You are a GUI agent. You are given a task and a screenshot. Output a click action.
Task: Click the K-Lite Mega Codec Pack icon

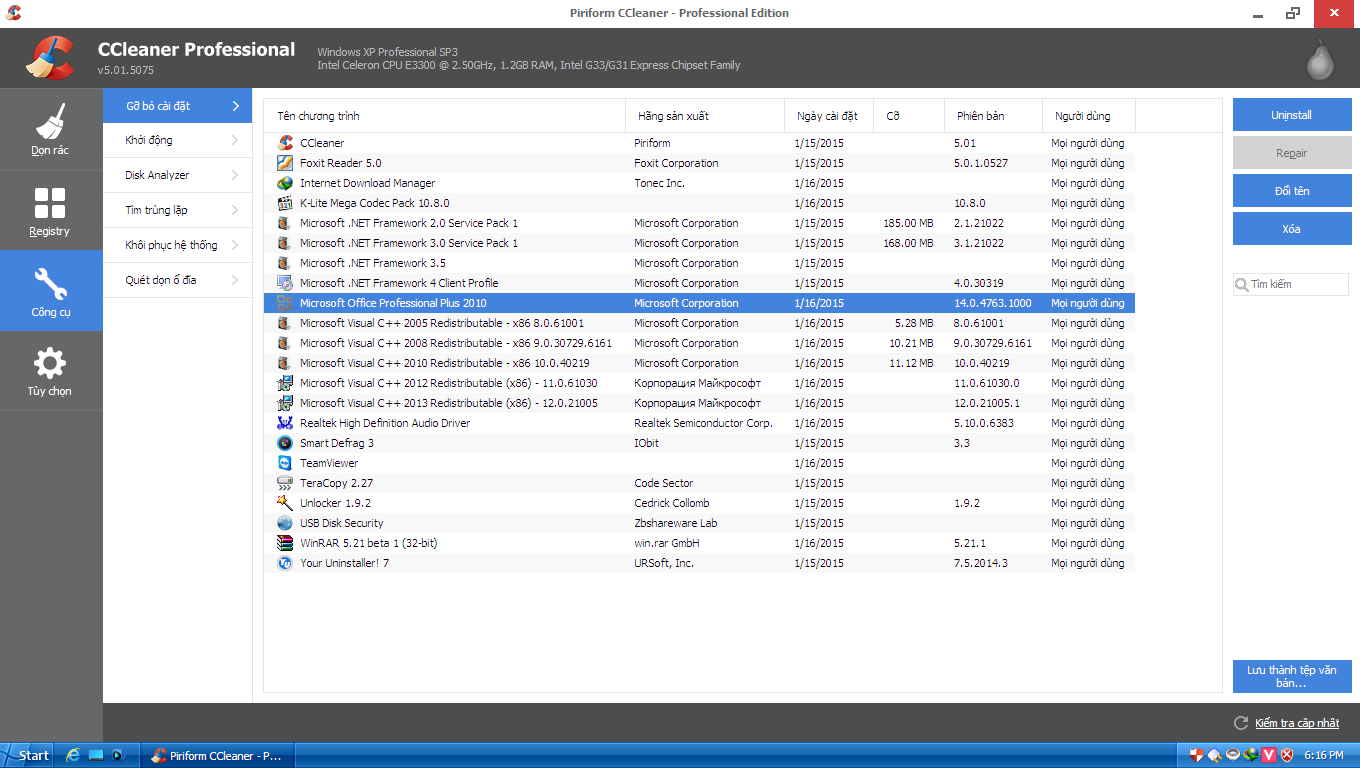pos(285,203)
